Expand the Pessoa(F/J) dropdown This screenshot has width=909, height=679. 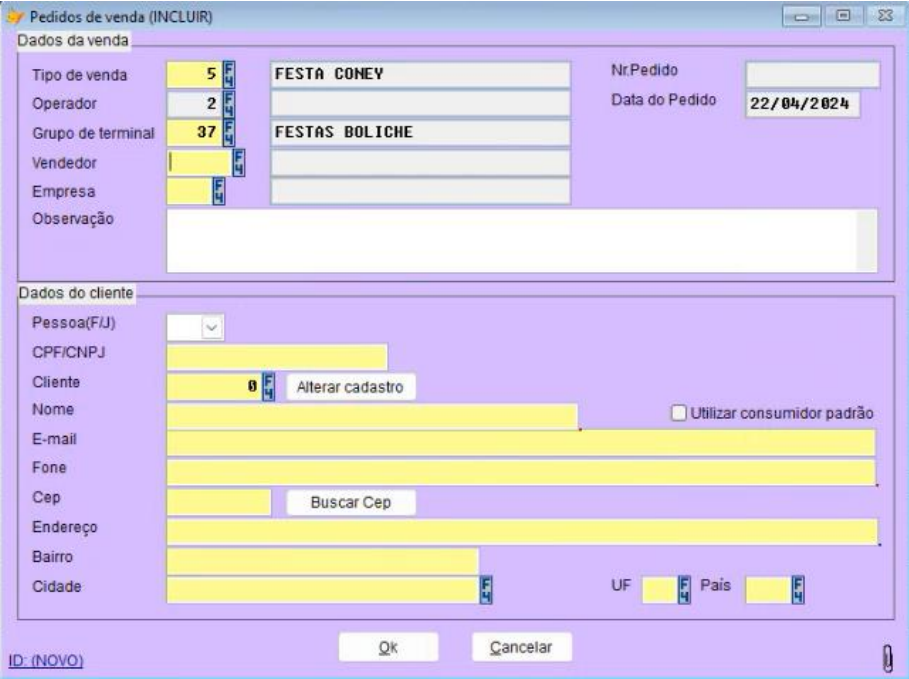click(x=211, y=326)
